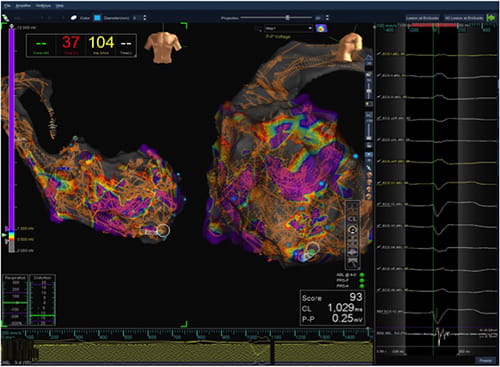500x367 pixels.
Task: Toggle the green PRS-A status indicator
Action: click(x=362, y=286)
